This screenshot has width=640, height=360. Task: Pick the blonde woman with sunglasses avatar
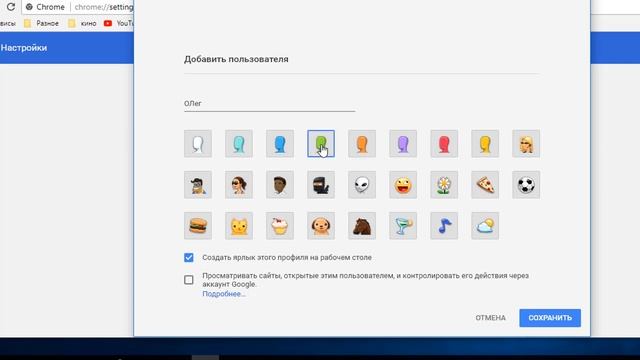point(526,144)
